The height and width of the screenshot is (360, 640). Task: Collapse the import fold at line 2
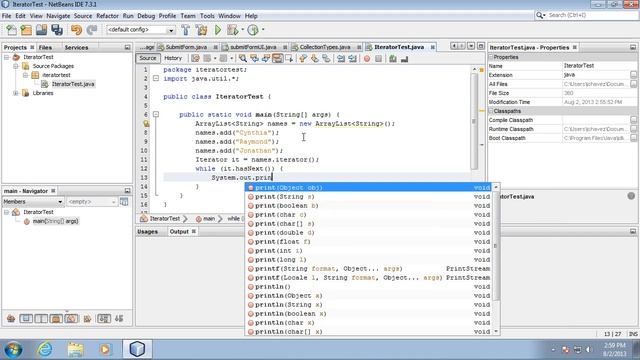(156, 78)
